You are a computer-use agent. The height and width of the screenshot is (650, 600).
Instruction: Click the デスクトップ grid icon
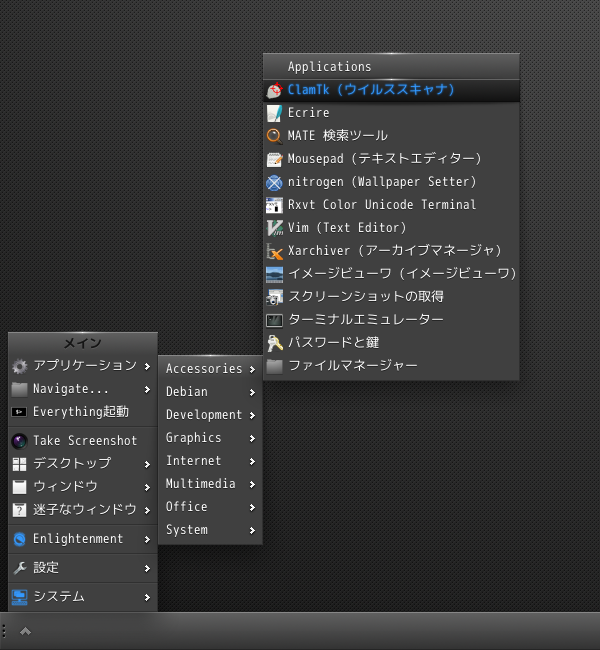tap(19, 464)
